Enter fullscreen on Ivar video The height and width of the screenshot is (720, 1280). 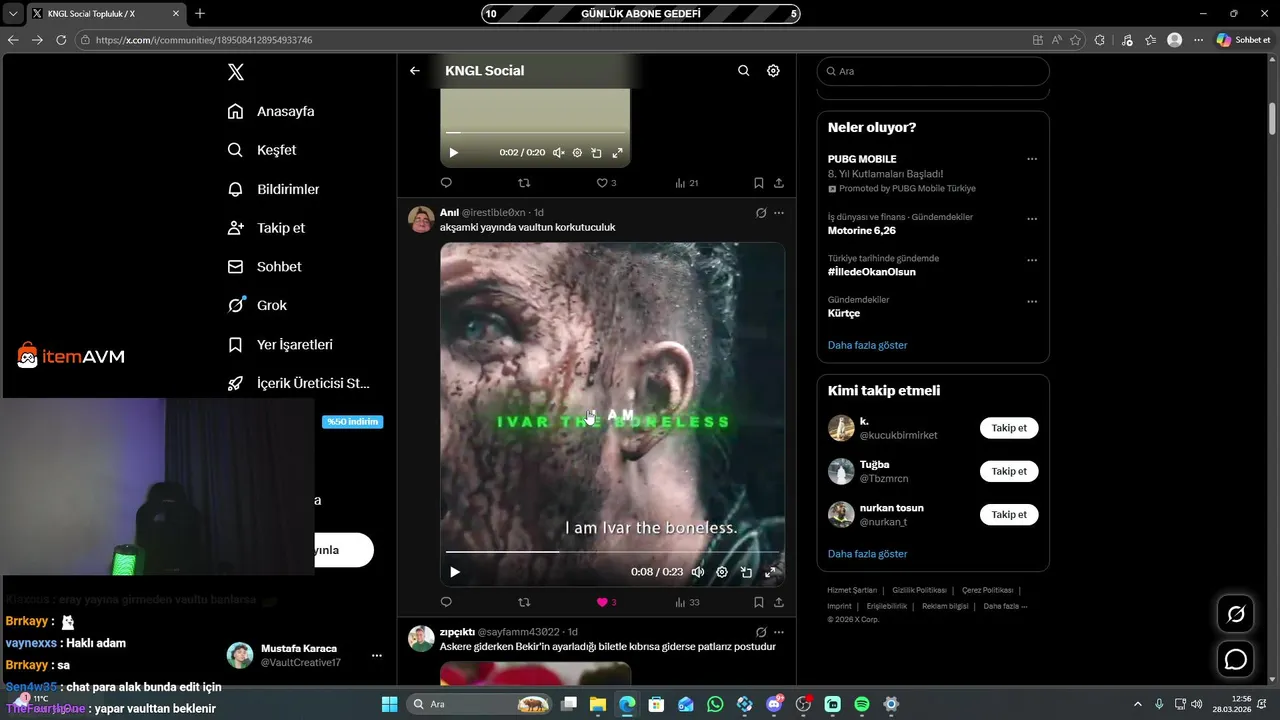click(770, 572)
